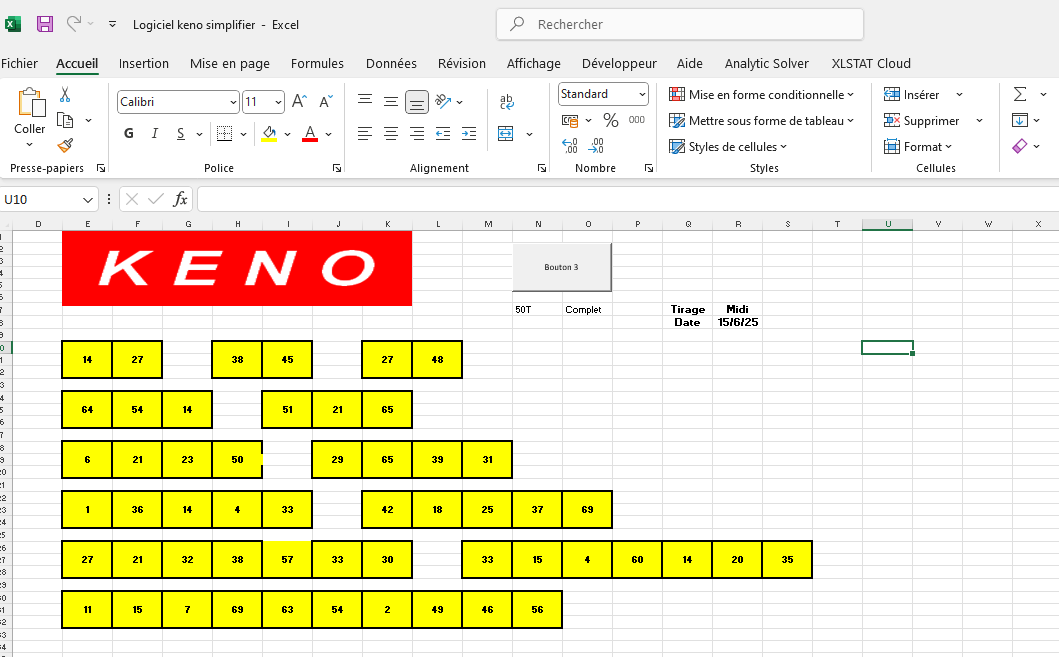Switch to the Formules tab
Screen dimensions: 1059x657
pyautogui.click(x=317, y=63)
